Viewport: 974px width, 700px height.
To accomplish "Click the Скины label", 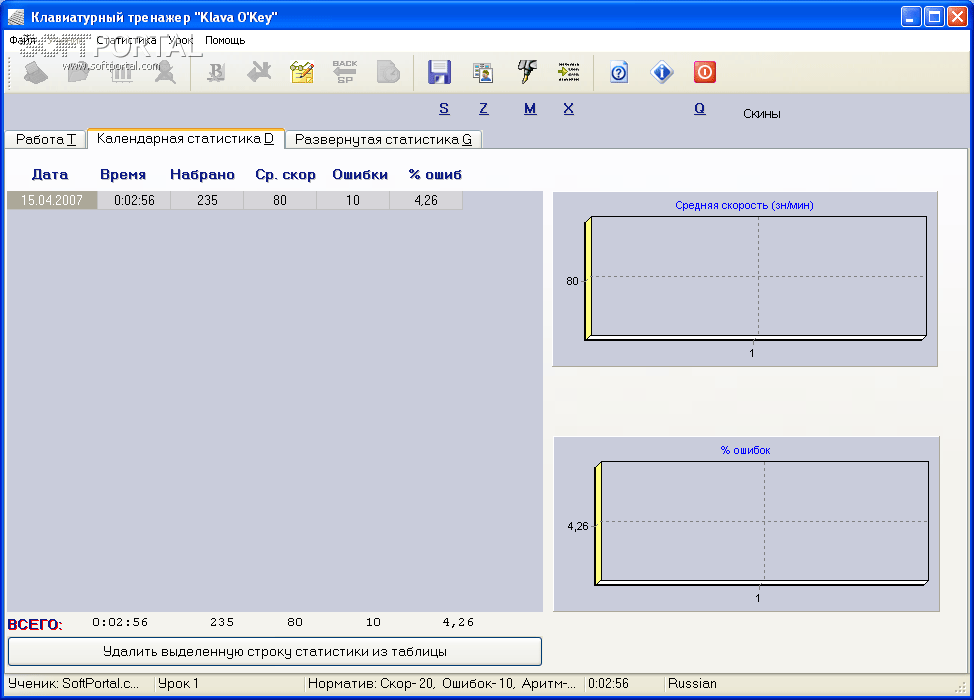I will 762,114.
